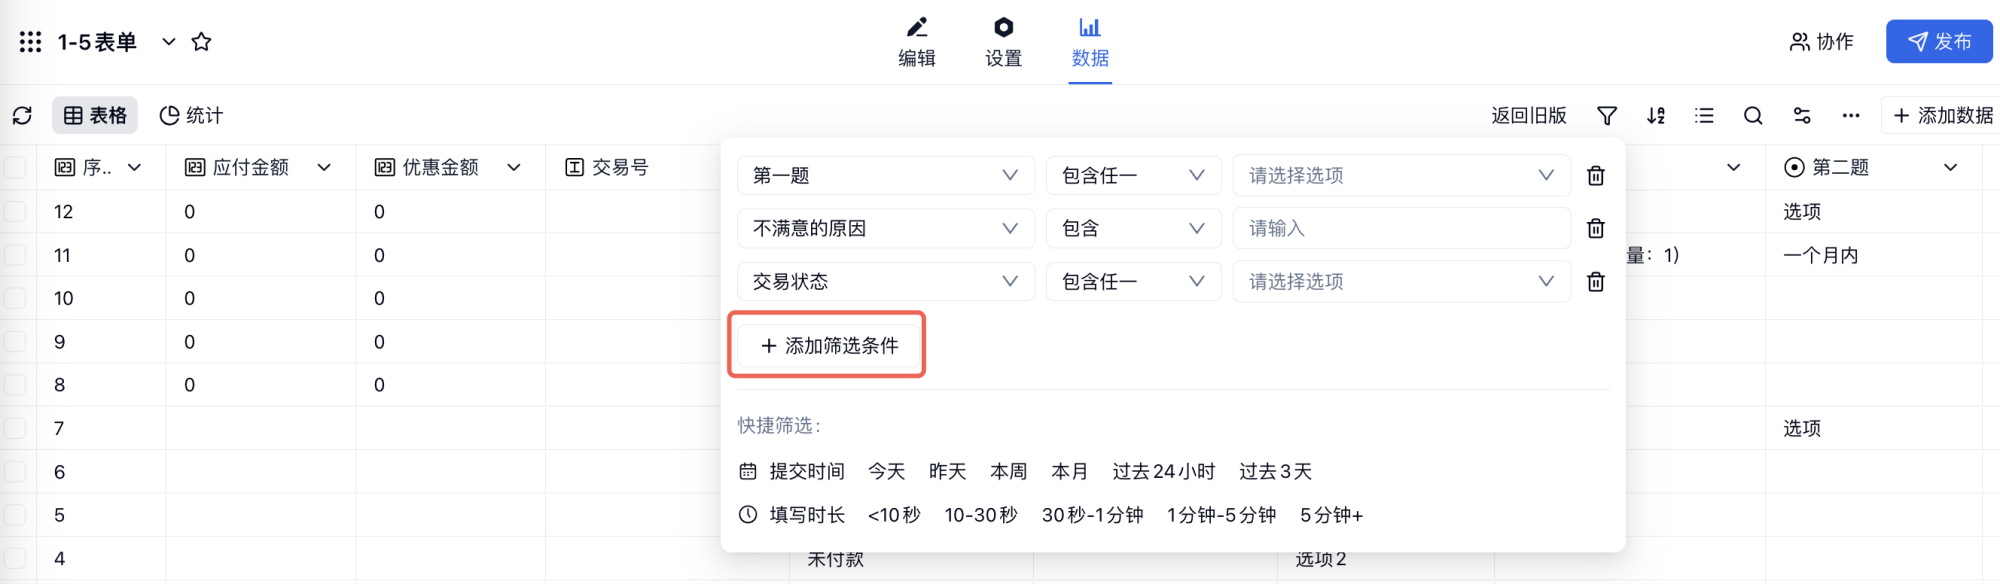Open 包含任一 operator for 交易状态 row

coord(1134,281)
